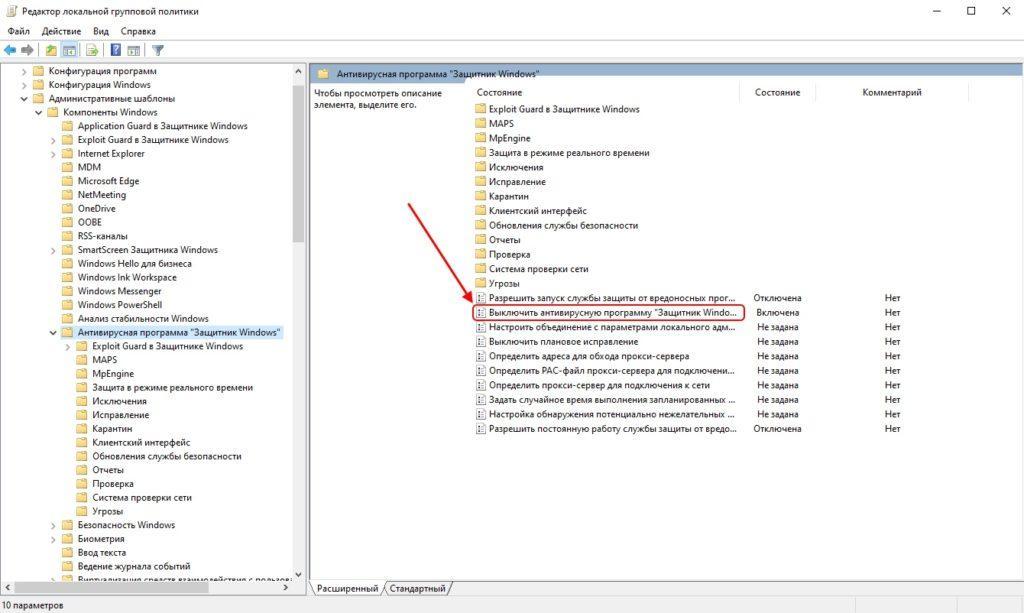1024x613 pixels.
Task: Click the filter funnel icon
Action: point(157,50)
